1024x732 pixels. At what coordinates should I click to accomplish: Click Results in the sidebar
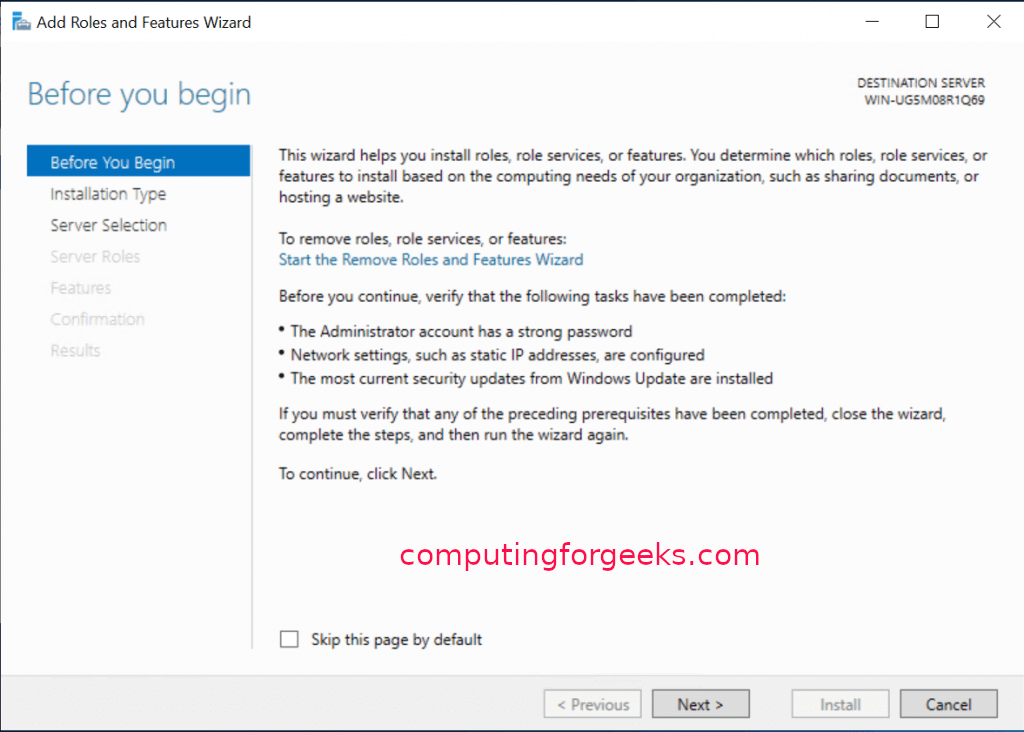tap(75, 350)
